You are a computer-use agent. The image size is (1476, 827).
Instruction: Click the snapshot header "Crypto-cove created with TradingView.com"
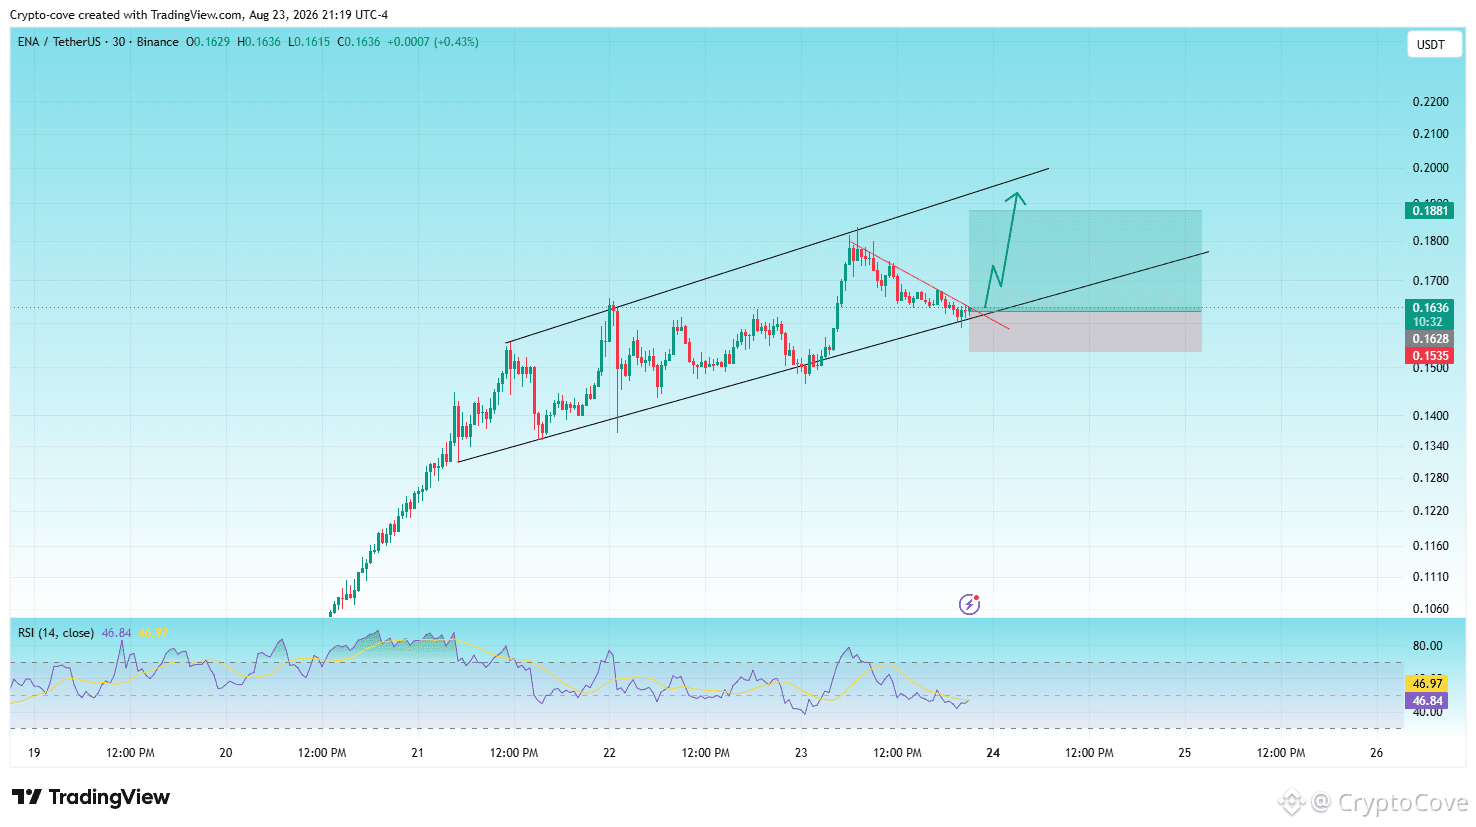point(126,15)
